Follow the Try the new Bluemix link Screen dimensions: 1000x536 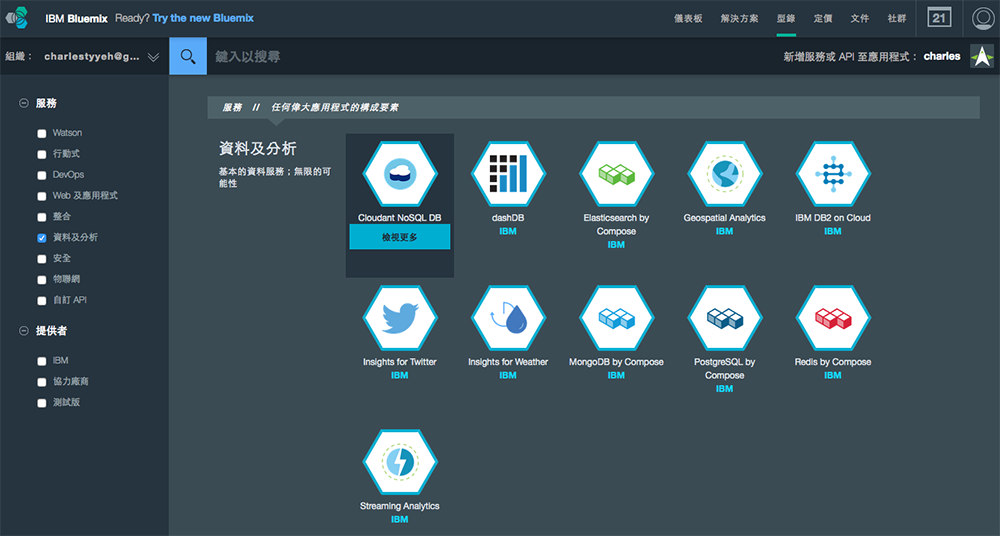point(204,18)
